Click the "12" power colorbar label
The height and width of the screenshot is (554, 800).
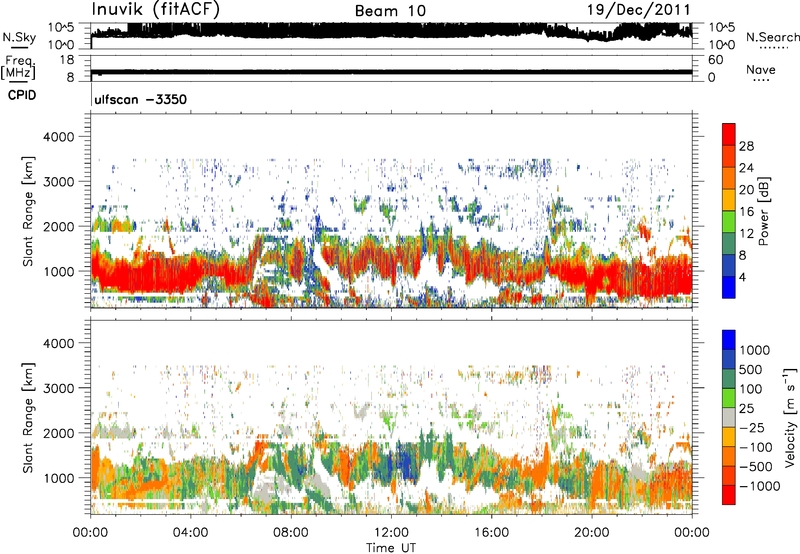(746, 234)
